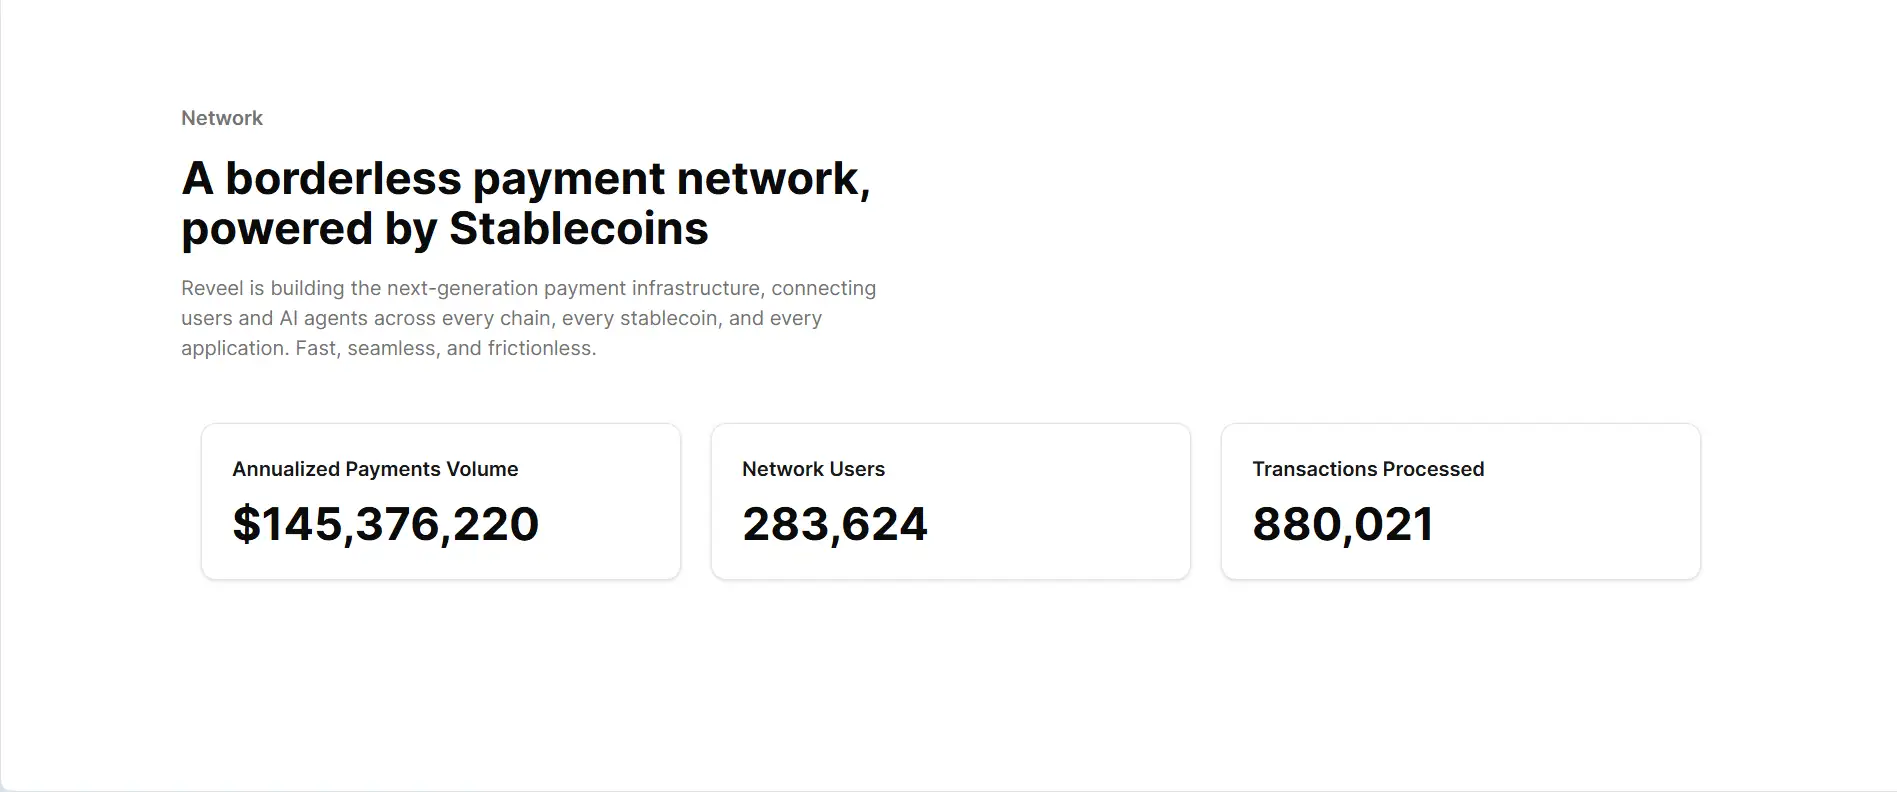
Task: Click the 880,021 transactions figure
Action: coord(1342,524)
